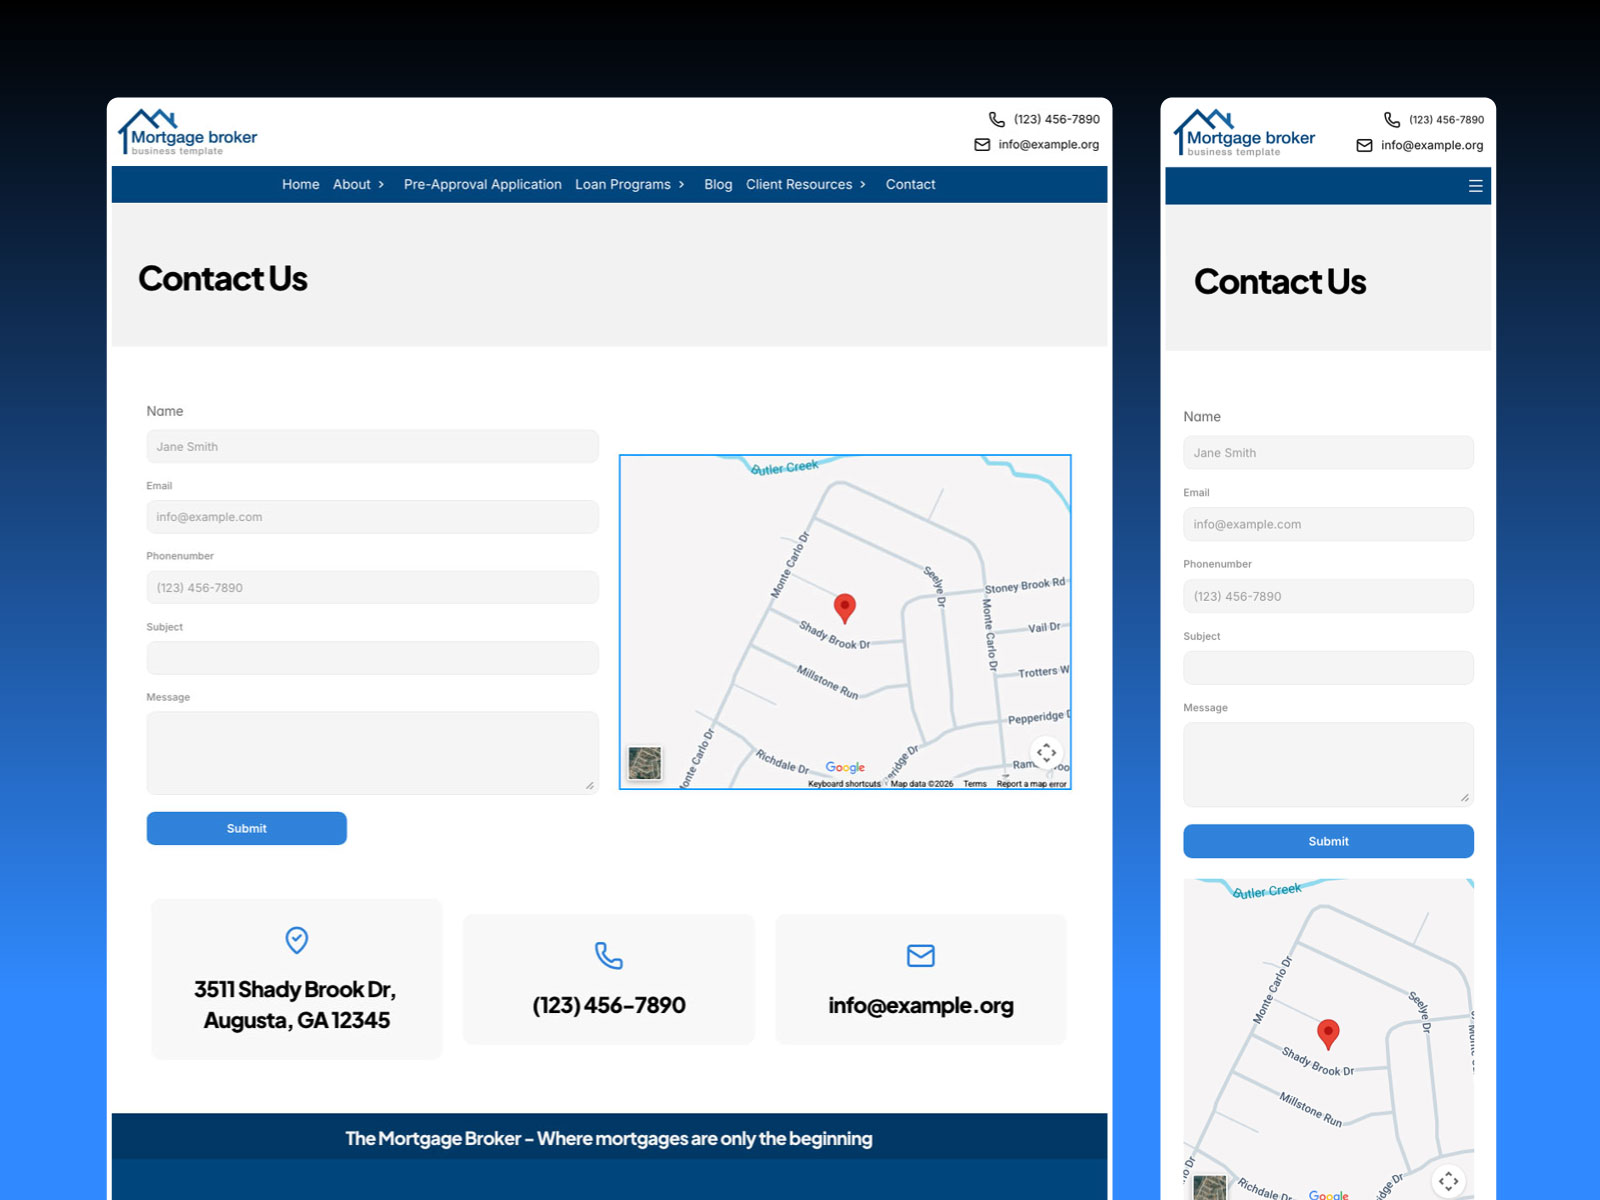
Task: Click the Mortgage broker logo in desktop view
Action: pos(188,132)
